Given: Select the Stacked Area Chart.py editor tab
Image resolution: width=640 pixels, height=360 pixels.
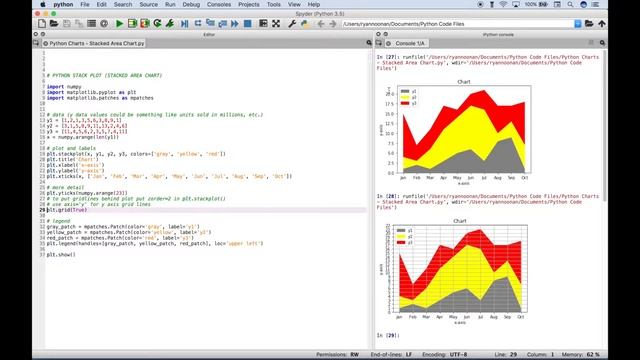Looking at the screenshot, I should 94,43.
